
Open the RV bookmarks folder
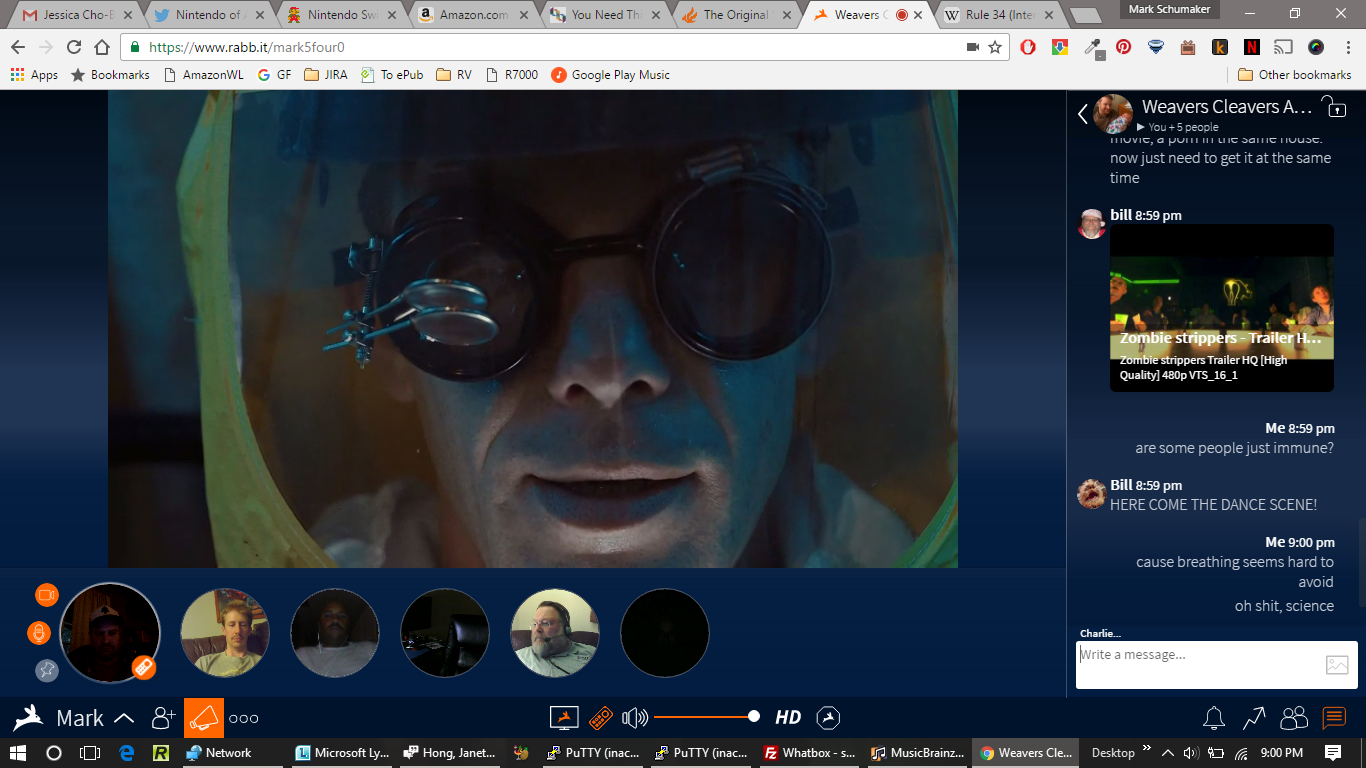pos(454,75)
